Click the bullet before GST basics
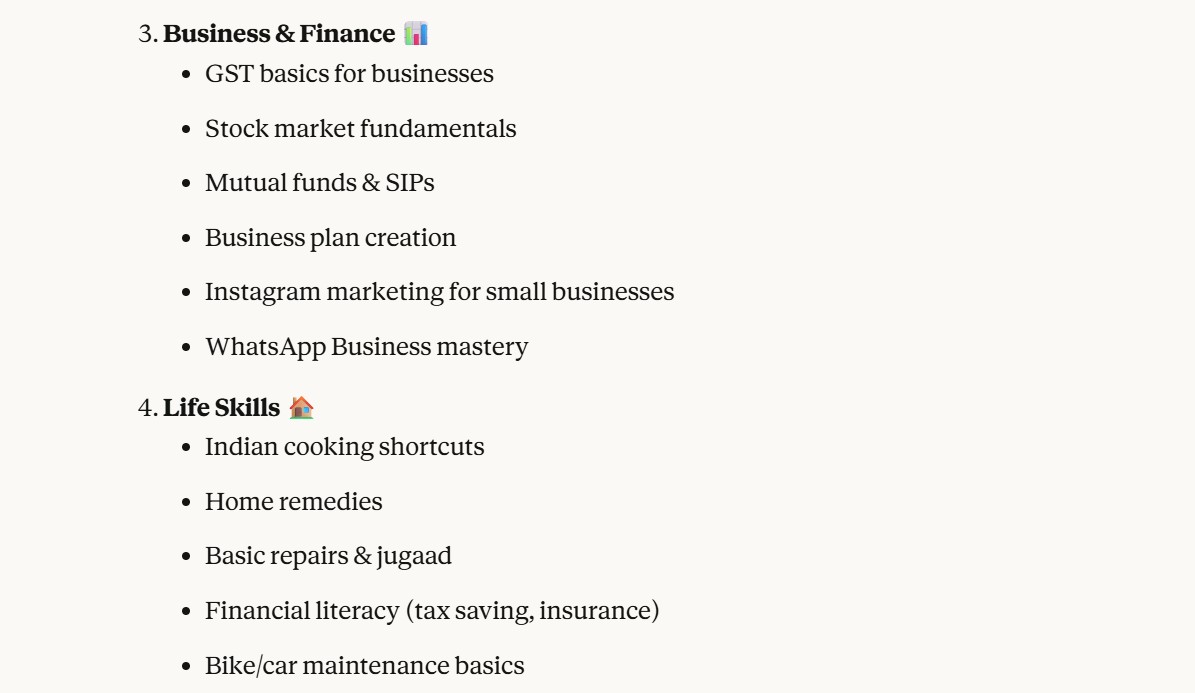Viewport: 1195px width, 693px height. [x=187, y=75]
